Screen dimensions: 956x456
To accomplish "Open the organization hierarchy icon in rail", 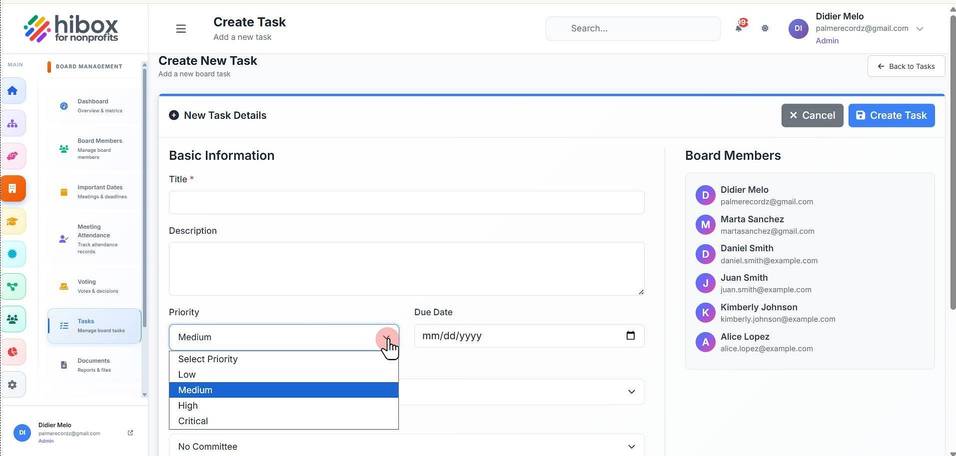I will [x=12, y=124].
